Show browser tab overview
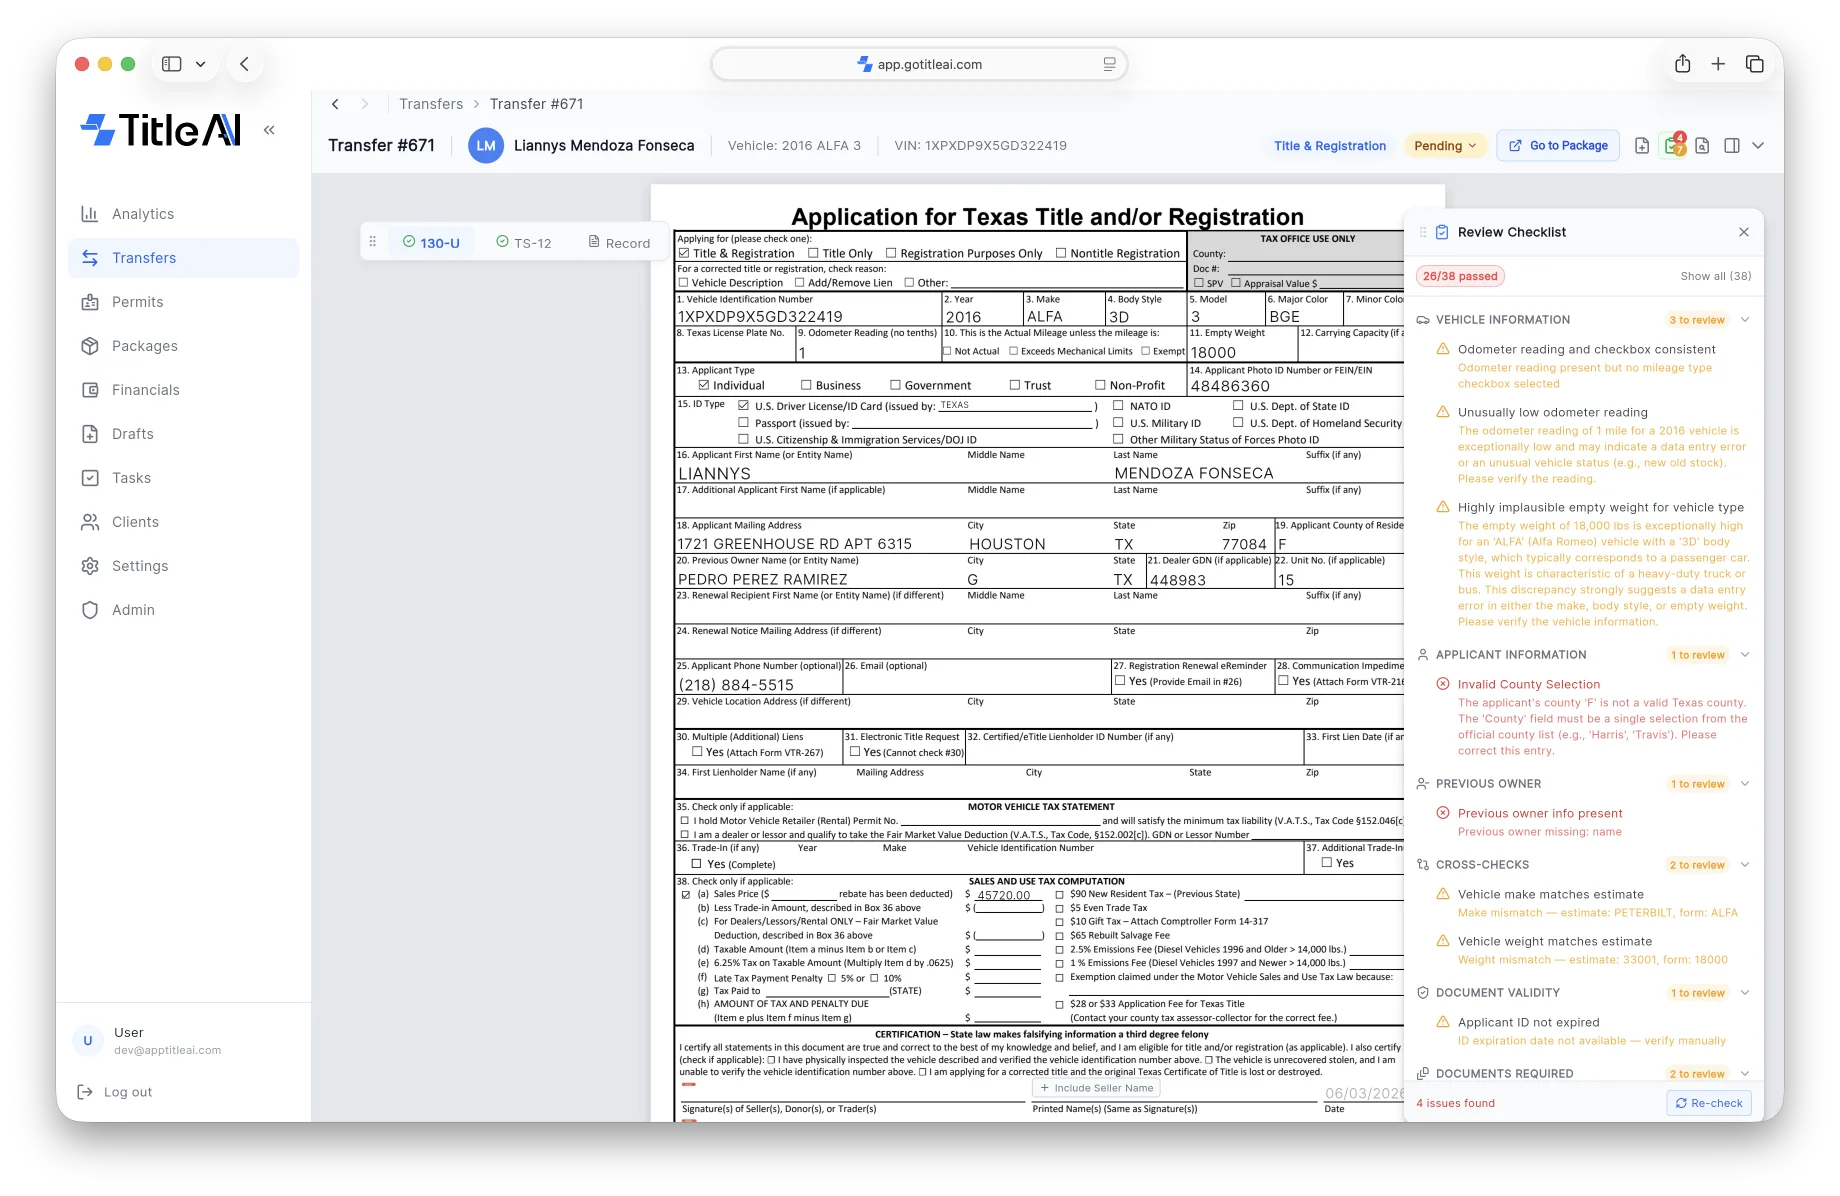Screen dimensions: 1840x1196 click(x=1754, y=64)
